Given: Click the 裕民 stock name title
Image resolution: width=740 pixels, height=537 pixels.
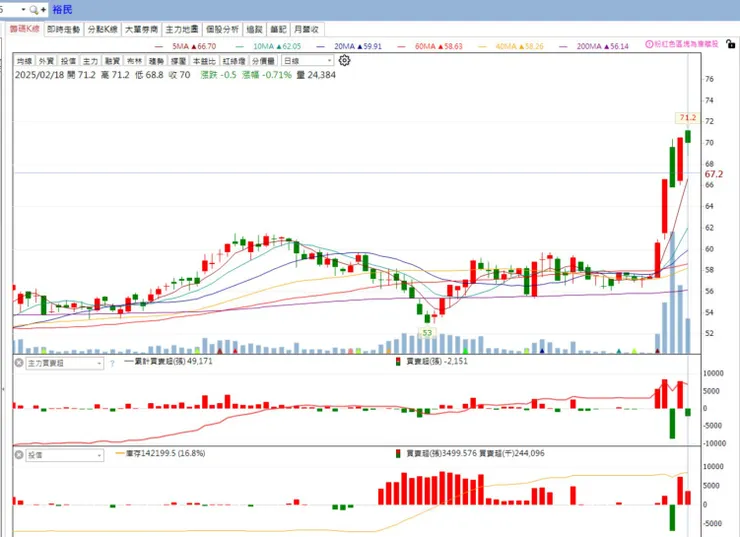Looking at the screenshot, I should (x=62, y=9).
